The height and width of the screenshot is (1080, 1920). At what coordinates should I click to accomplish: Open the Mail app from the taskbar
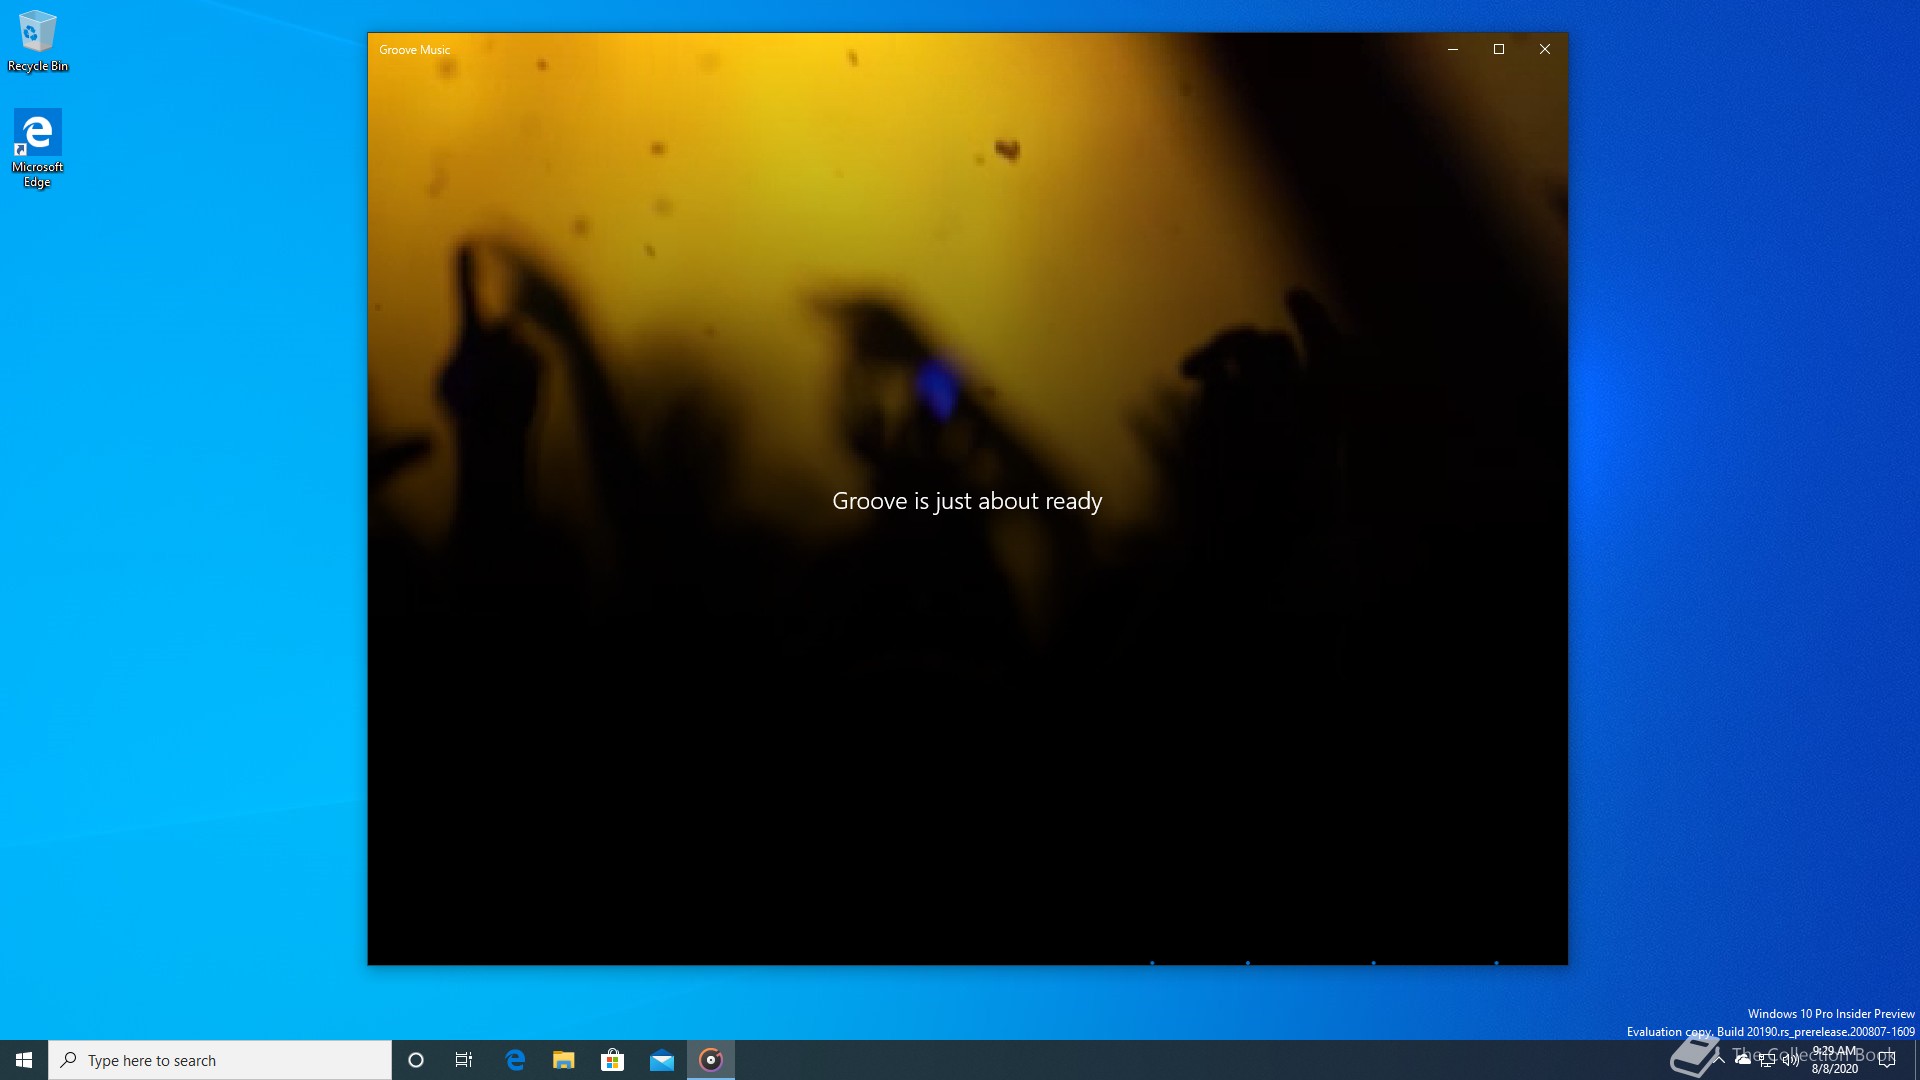point(662,1060)
